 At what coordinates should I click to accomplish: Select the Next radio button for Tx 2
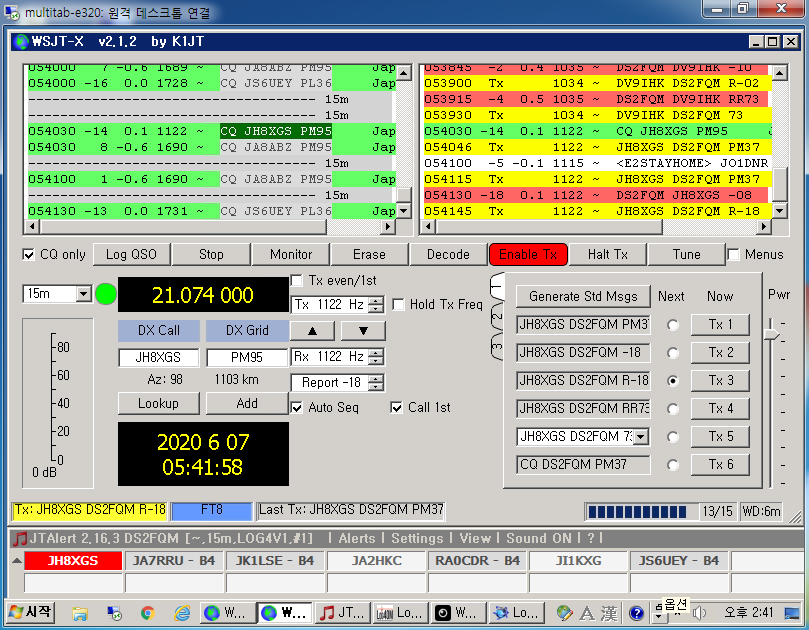tap(672, 353)
